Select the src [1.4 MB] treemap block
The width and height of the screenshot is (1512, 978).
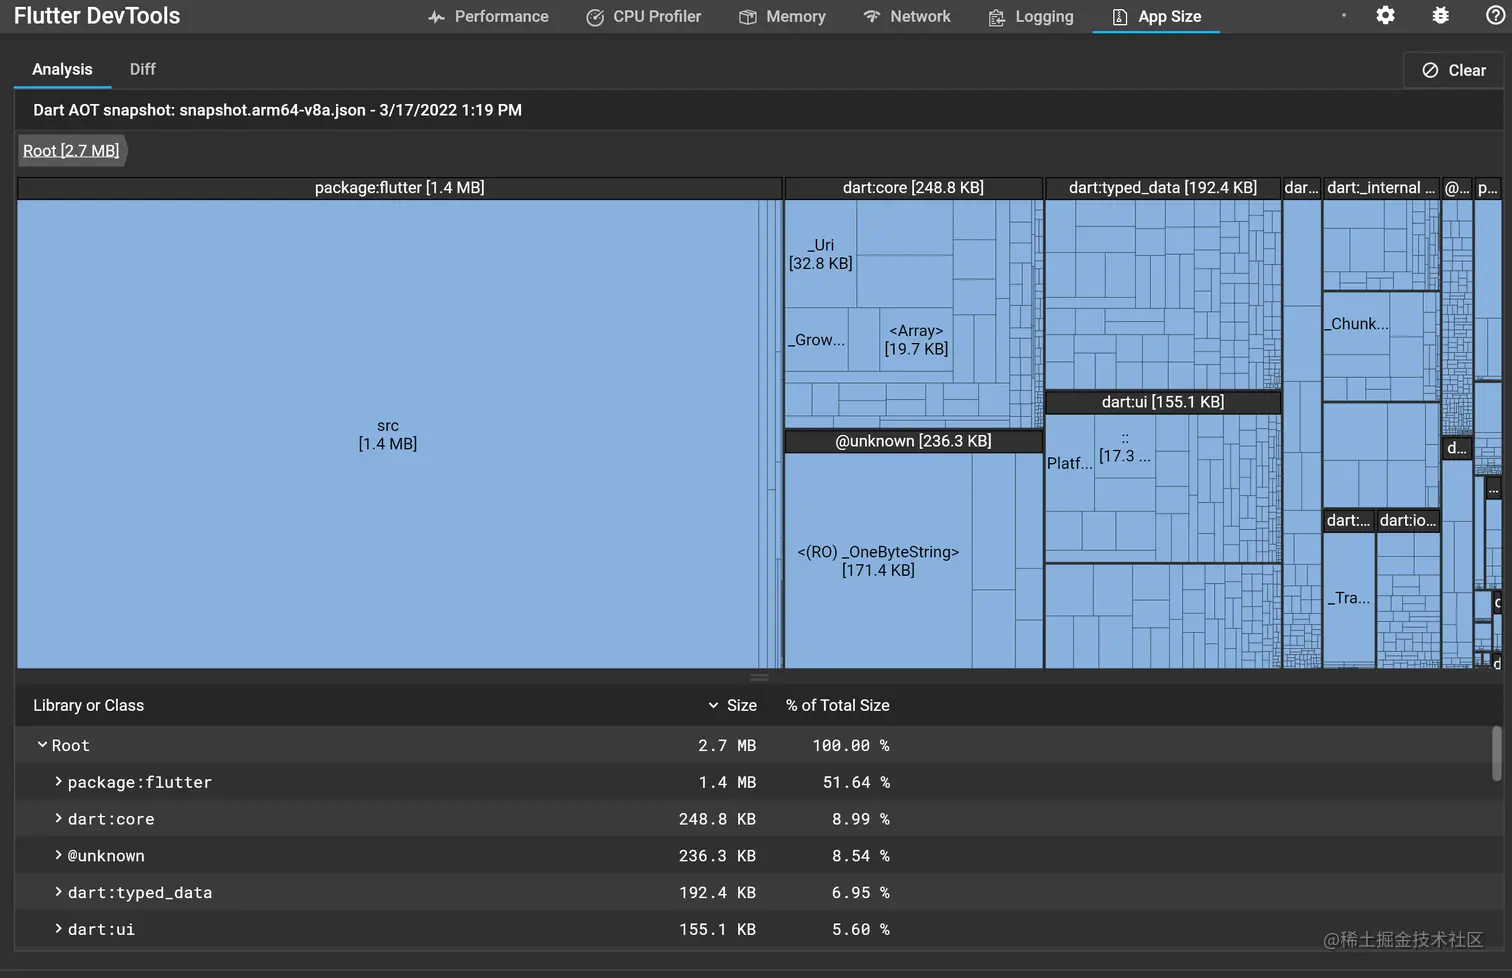click(x=388, y=434)
